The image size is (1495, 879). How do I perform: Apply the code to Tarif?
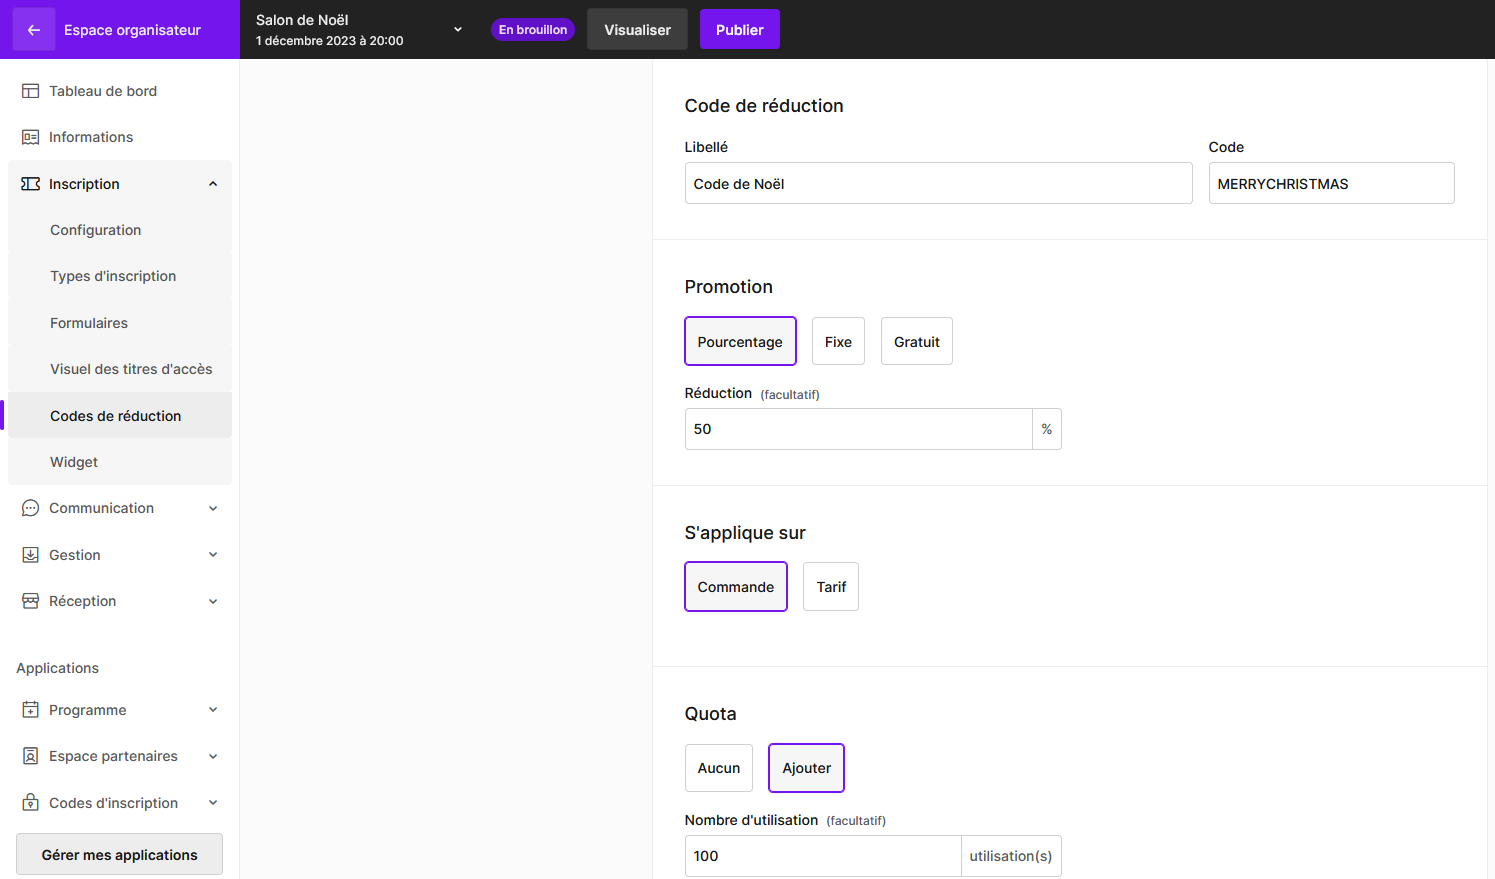[x=830, y=587]
